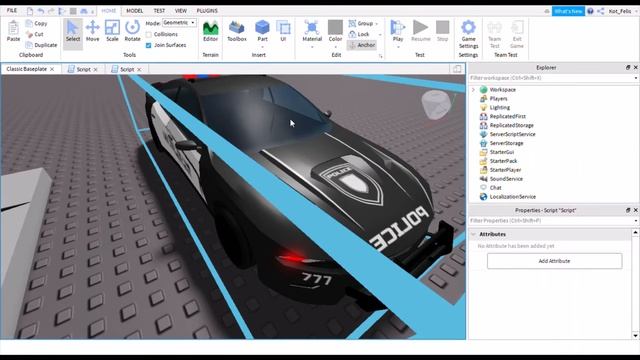Open the Part dropdown arrow
This screenshot has height=360, width=640.
262,47
